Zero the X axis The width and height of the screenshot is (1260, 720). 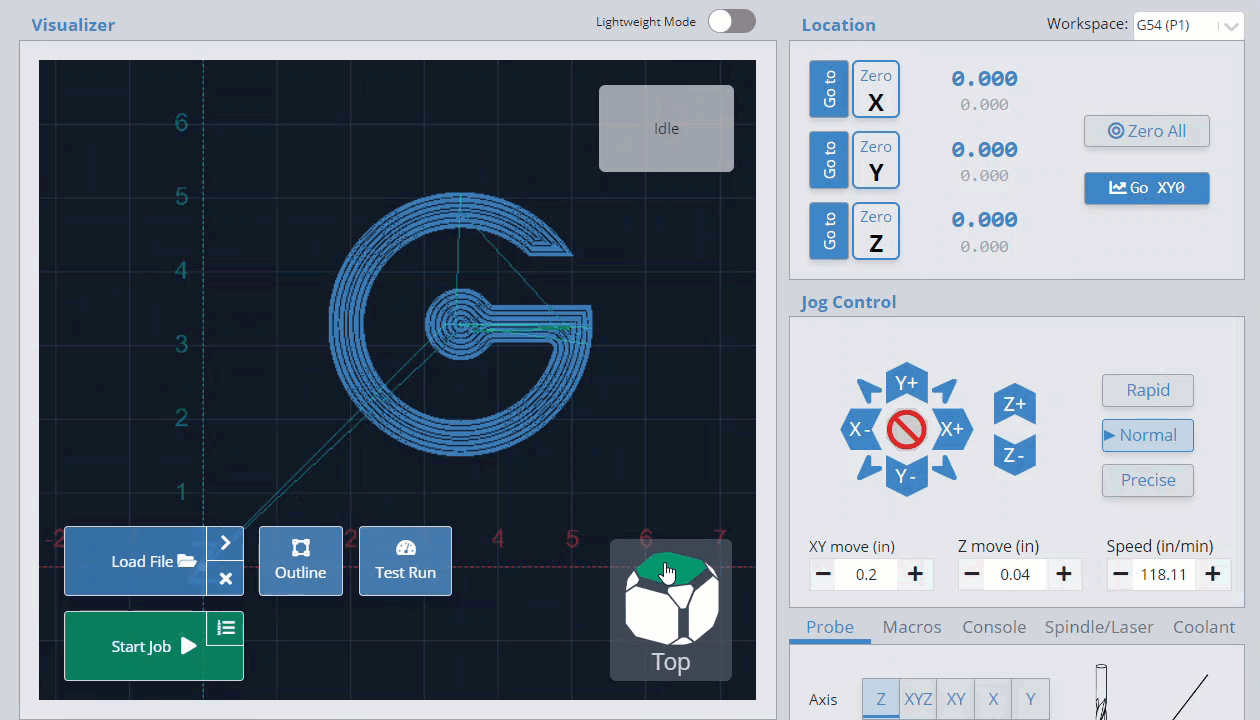click(x=876, y=89)
